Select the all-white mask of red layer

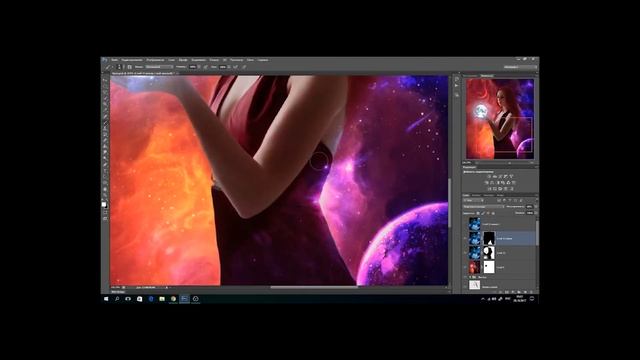click(489, 267)
